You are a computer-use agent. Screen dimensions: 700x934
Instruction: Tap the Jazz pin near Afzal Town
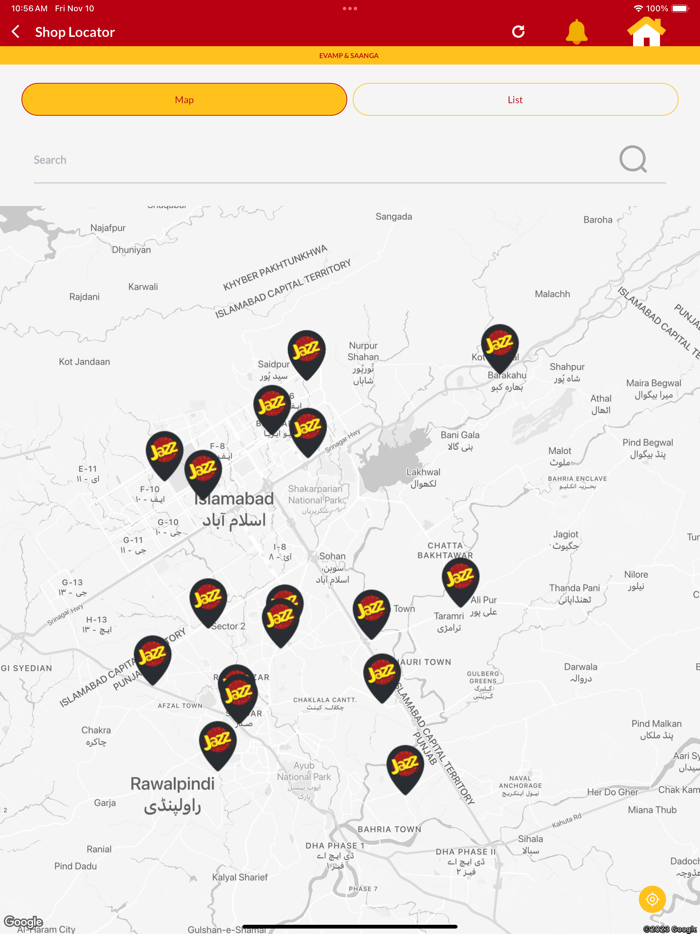click(x=153, y=660)
